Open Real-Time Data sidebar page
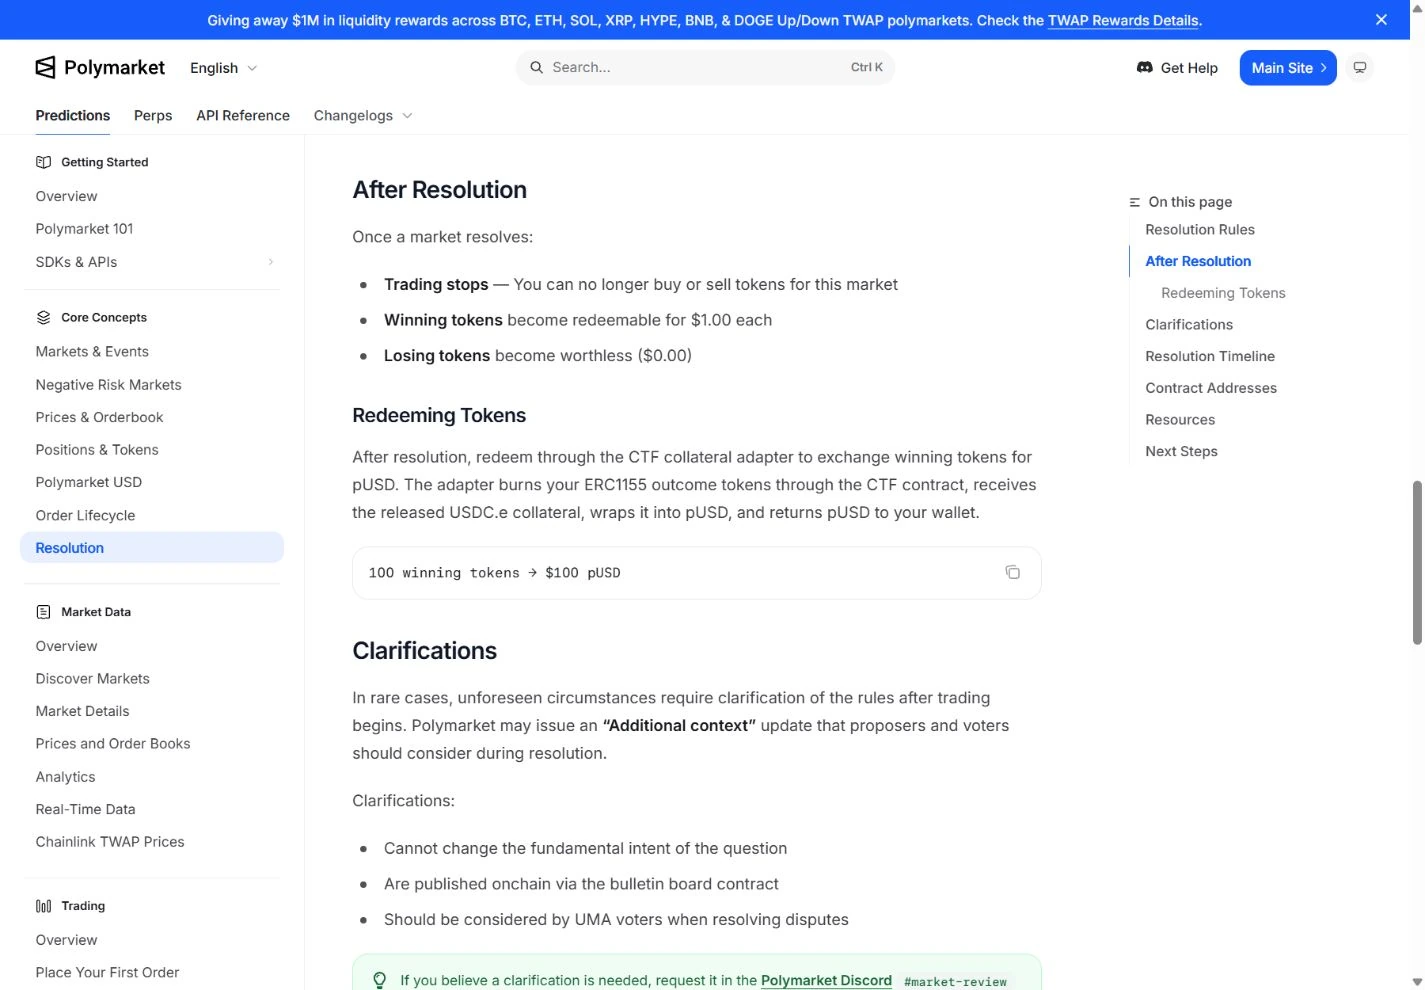This screenshot has width=1425, height=990. 85,809
